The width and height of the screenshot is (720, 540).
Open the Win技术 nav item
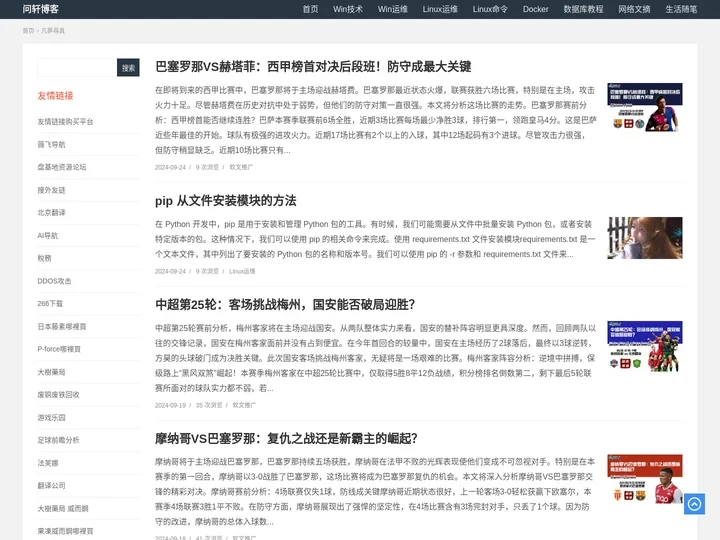tap(348, 9)
